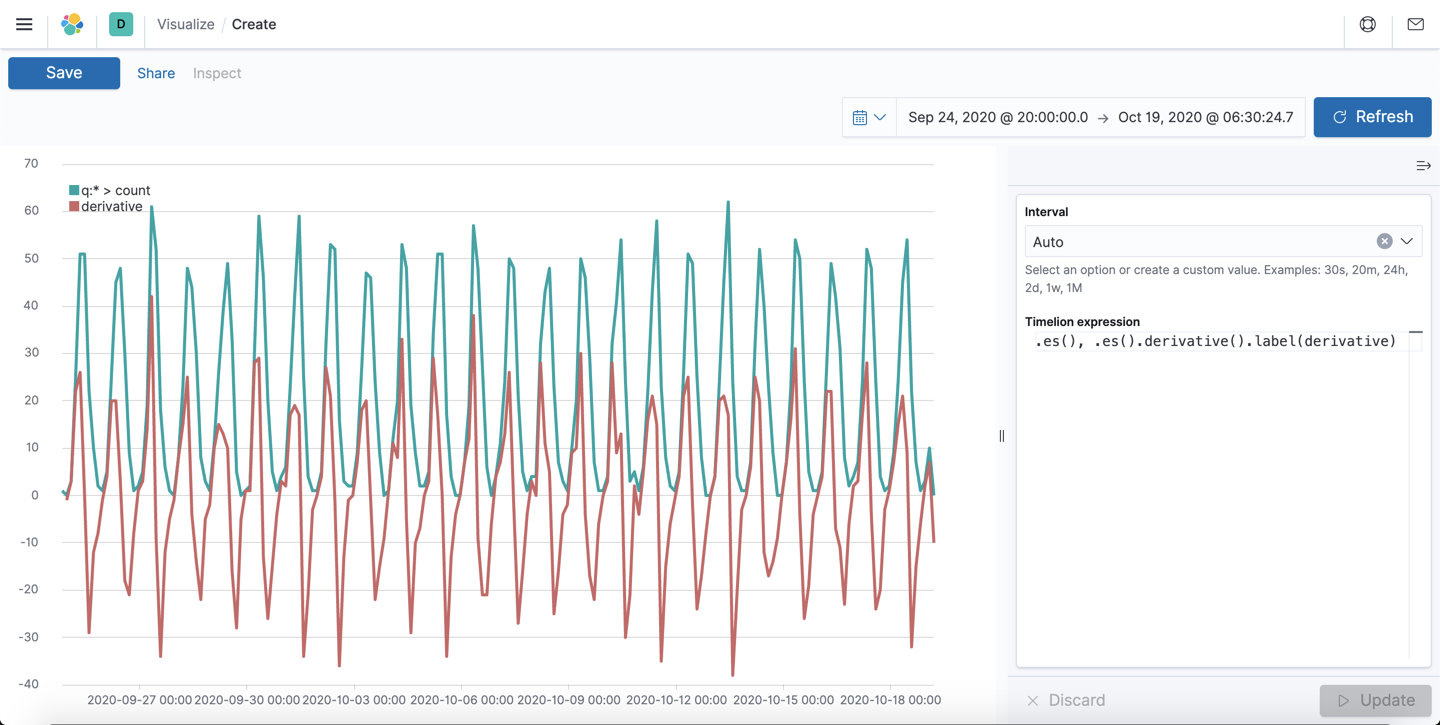Open the Help life-preserver icon
The height and width of the screenshot is (725, 1440).
tap(1367, 24)
